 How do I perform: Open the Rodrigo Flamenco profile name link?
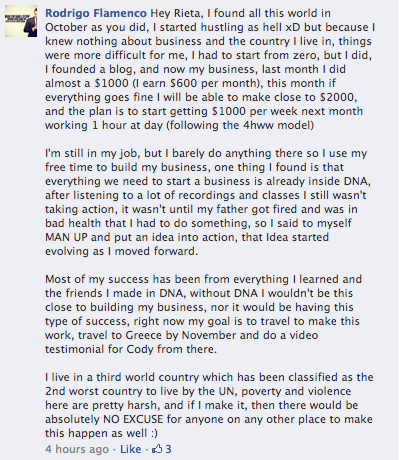[96, 13]
